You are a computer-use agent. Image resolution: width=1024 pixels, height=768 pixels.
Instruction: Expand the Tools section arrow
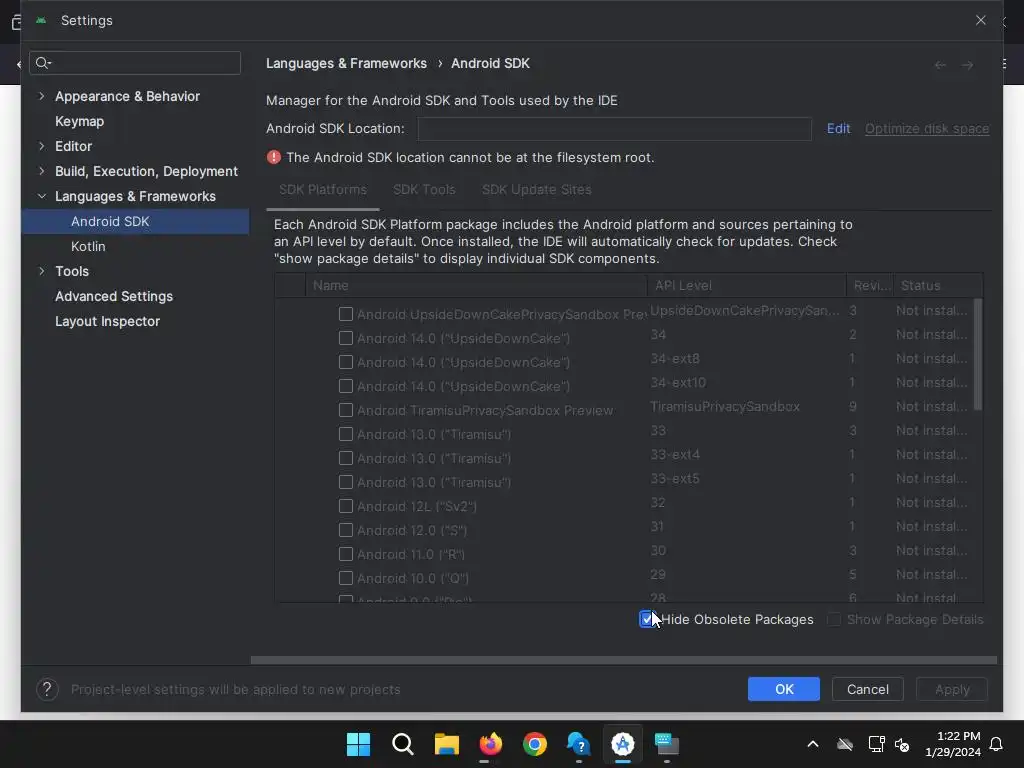click(42, 271)
